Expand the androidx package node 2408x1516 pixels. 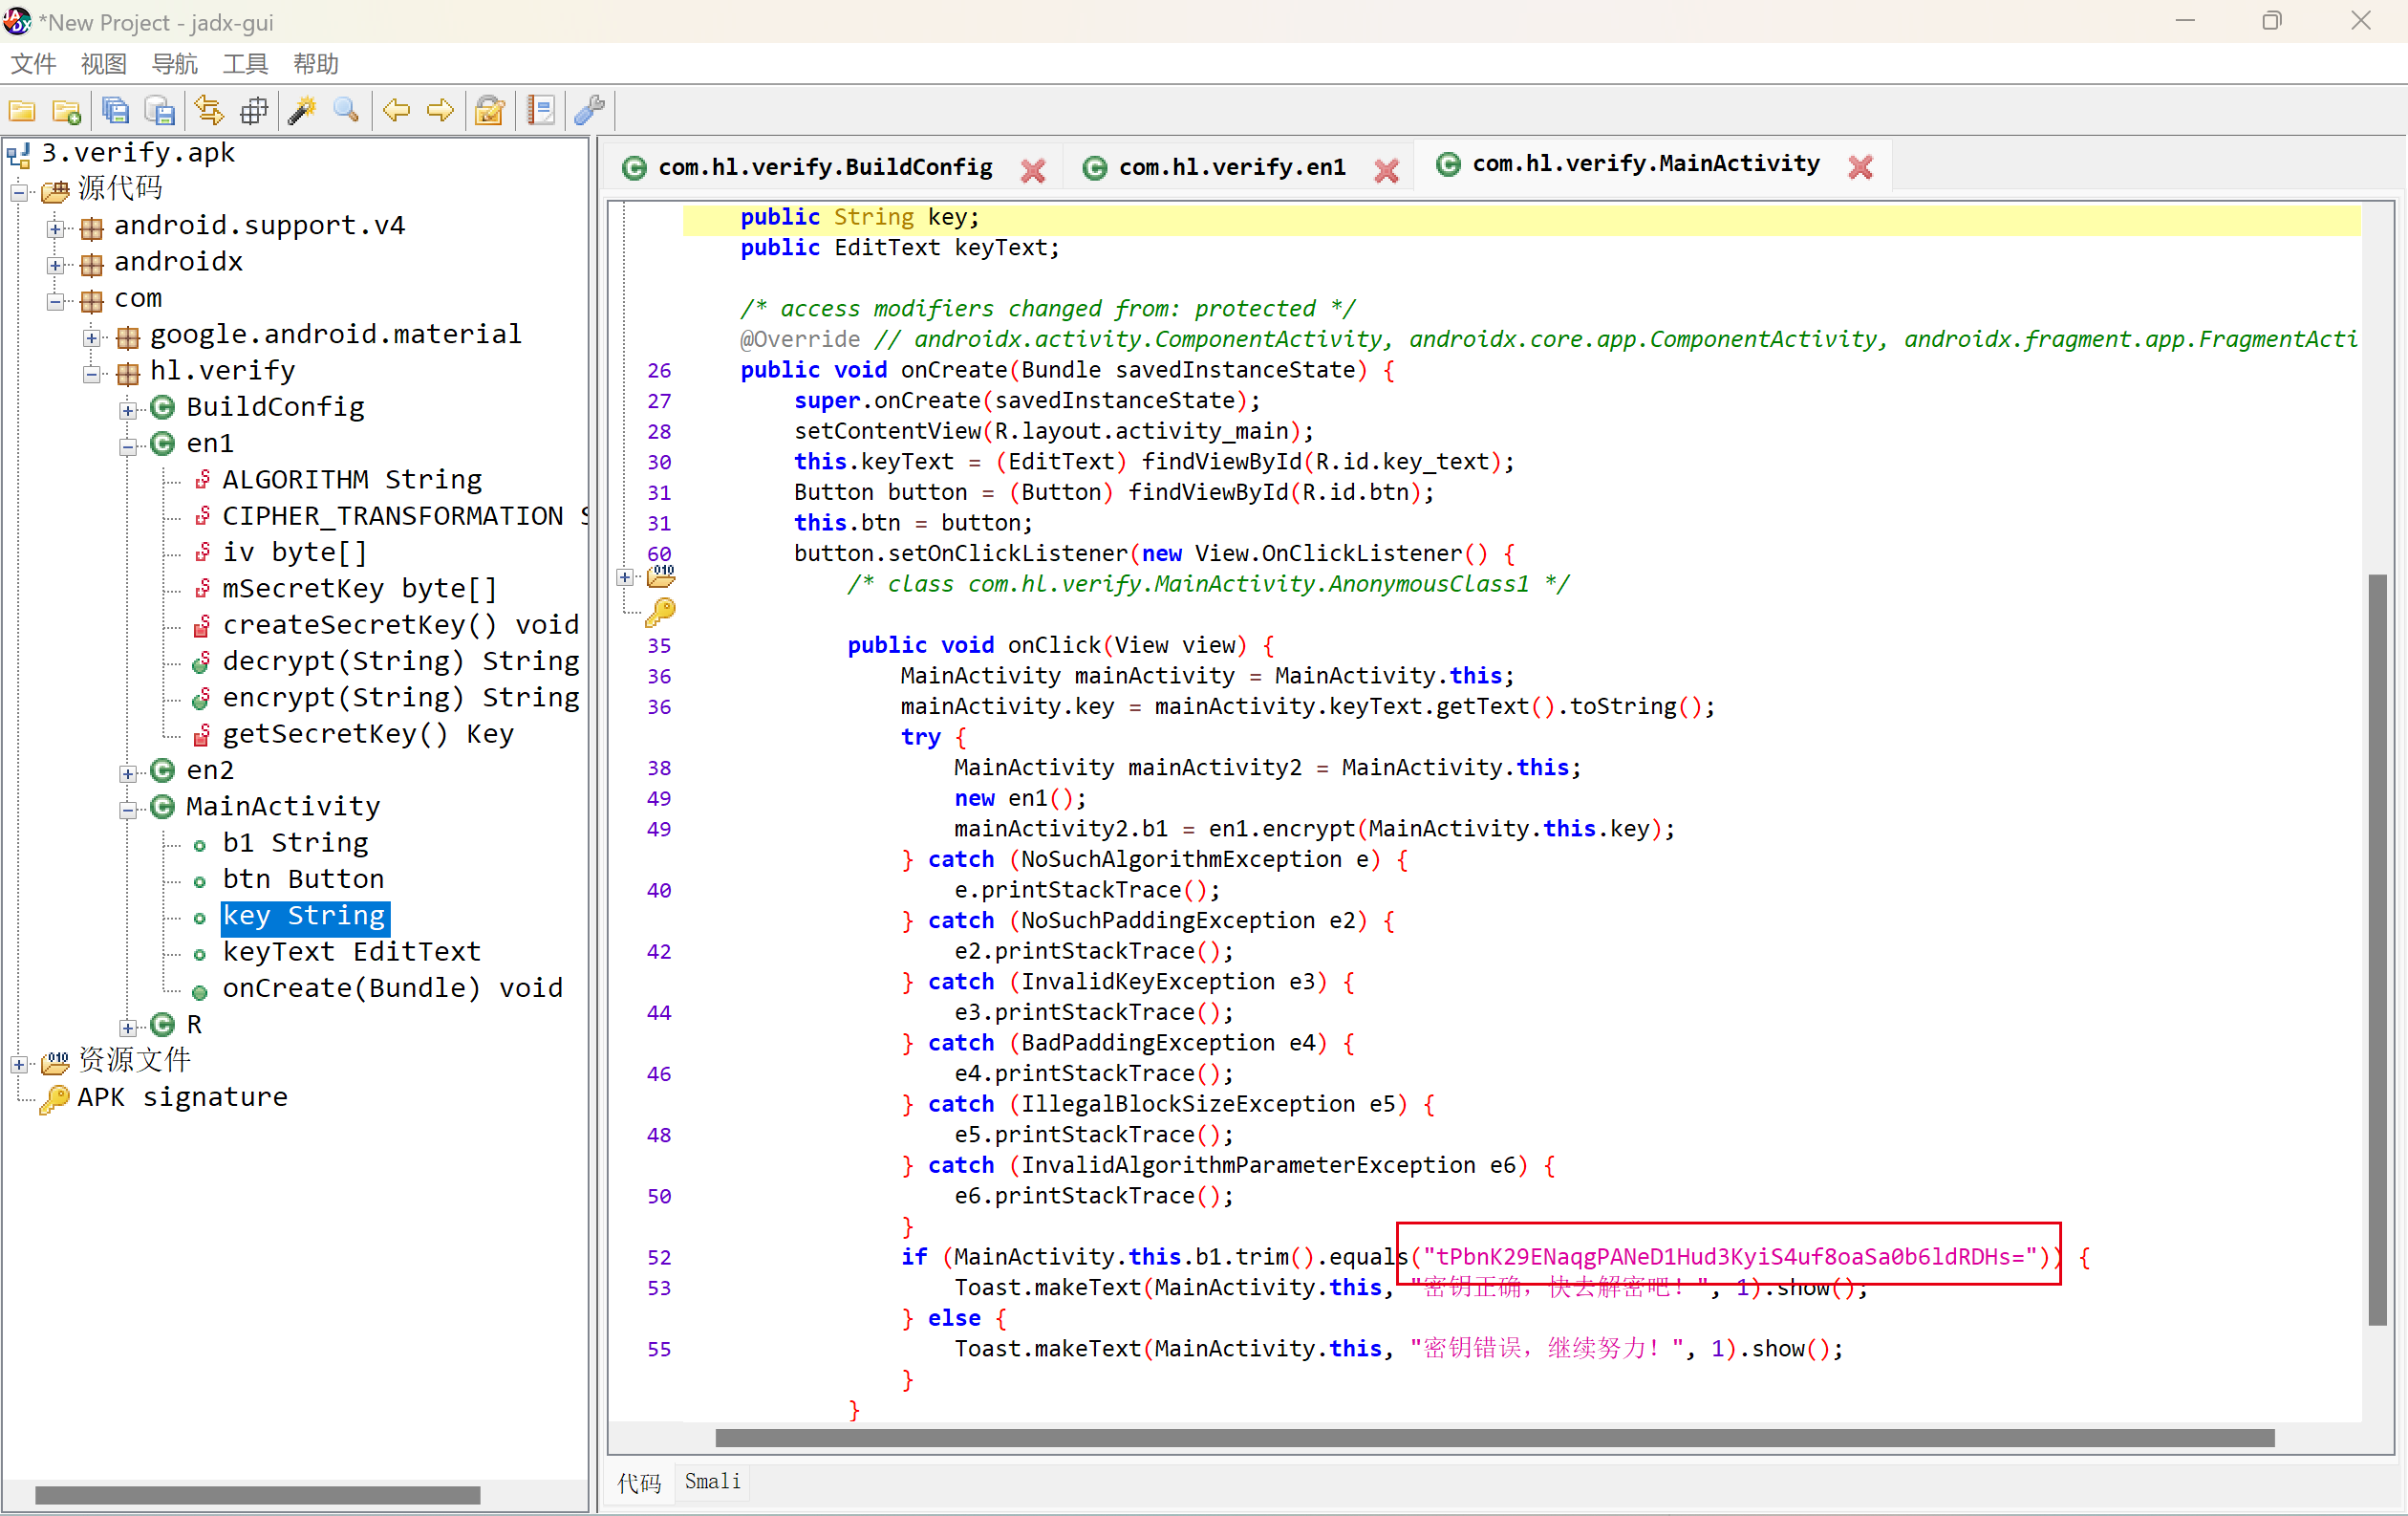[x=56, y=264]
